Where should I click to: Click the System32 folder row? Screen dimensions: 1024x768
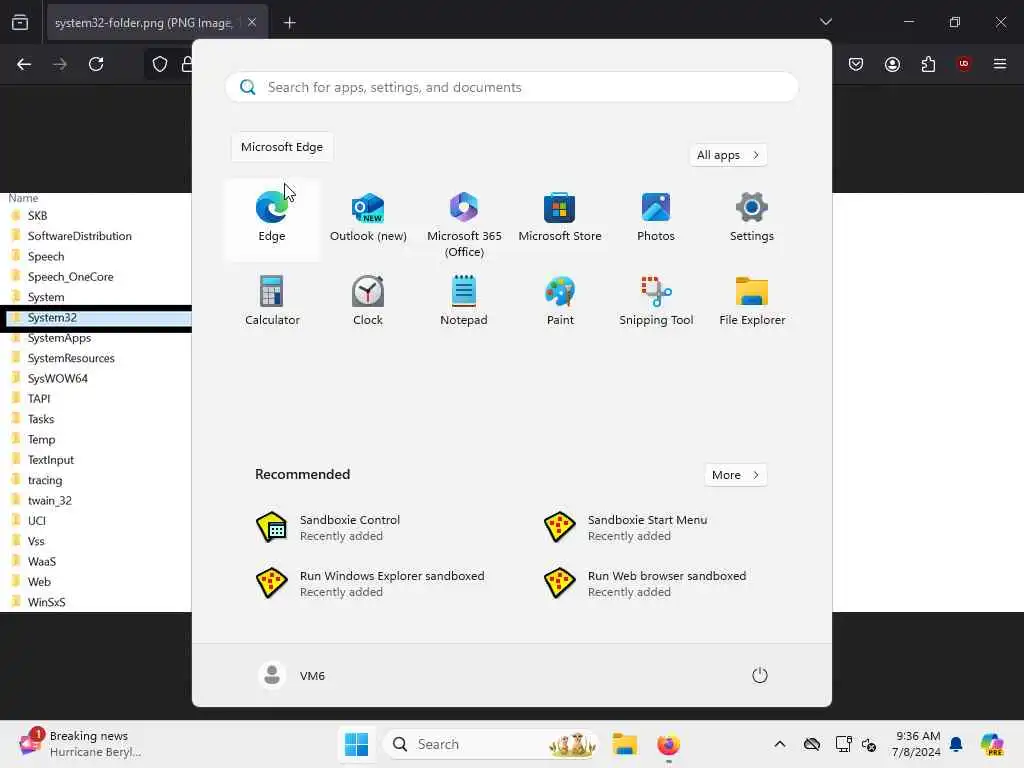coord(98,318)
